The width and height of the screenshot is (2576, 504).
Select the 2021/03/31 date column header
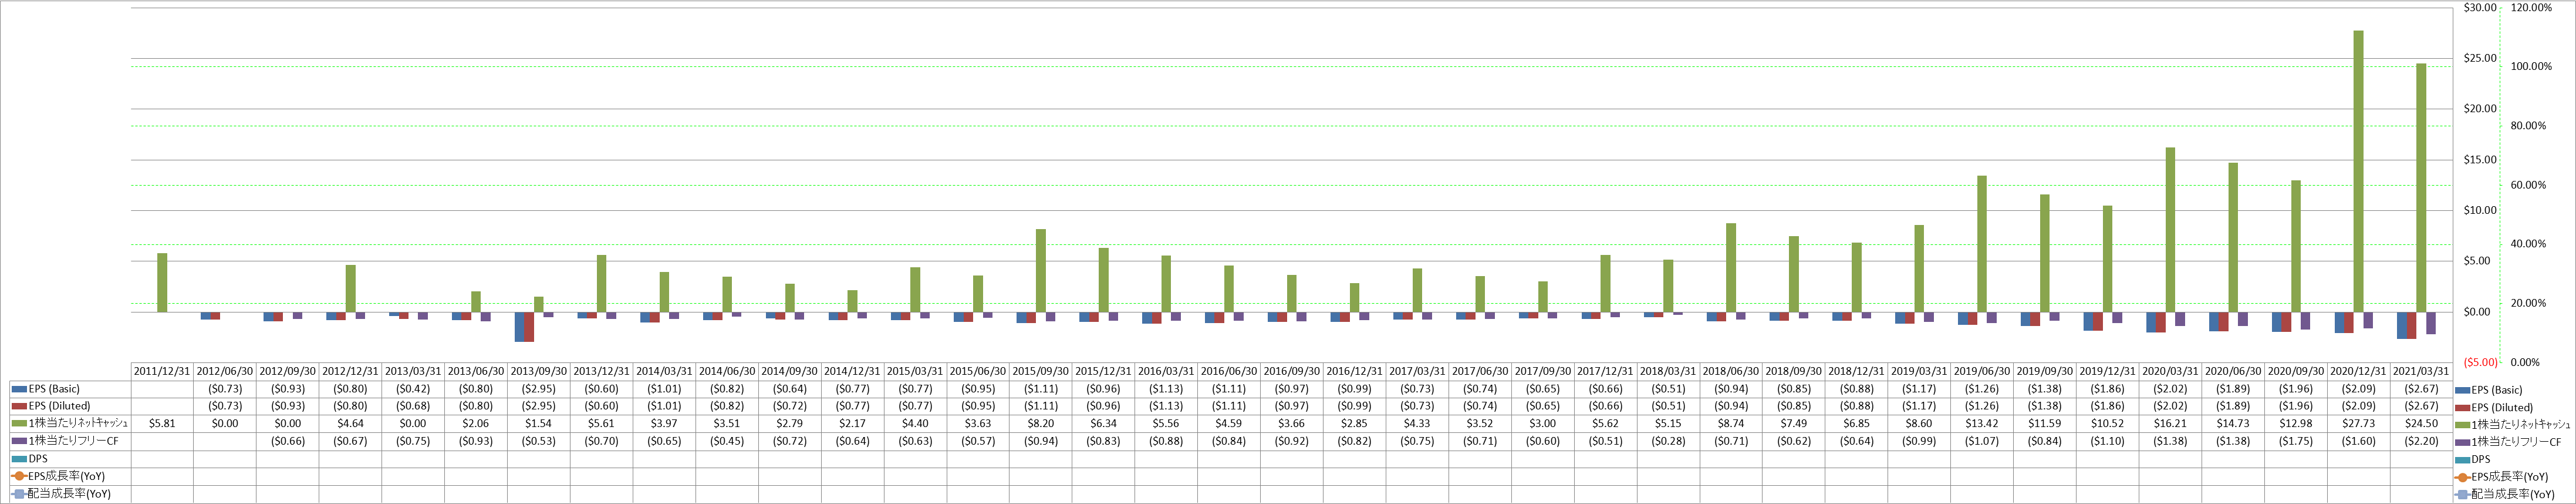point(2420,371)
